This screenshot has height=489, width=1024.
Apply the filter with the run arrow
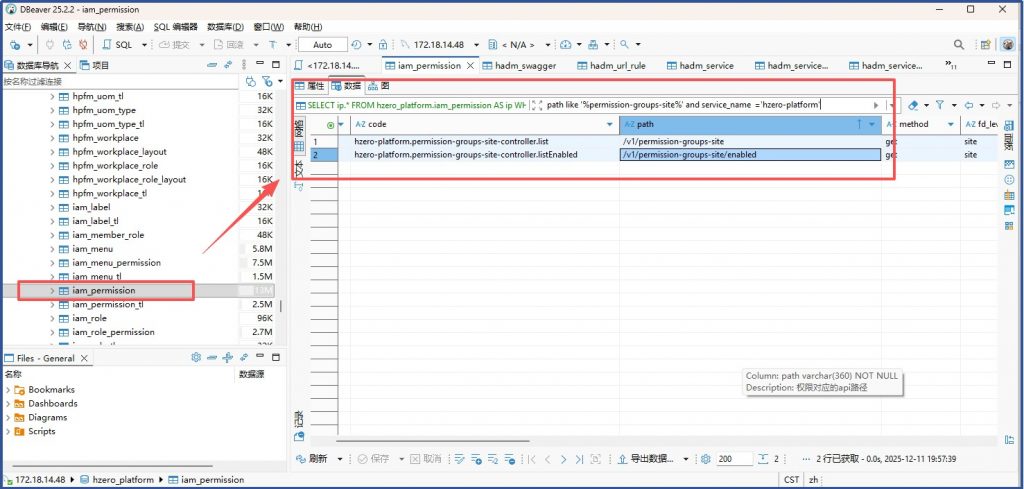click(x=877, y=105)
